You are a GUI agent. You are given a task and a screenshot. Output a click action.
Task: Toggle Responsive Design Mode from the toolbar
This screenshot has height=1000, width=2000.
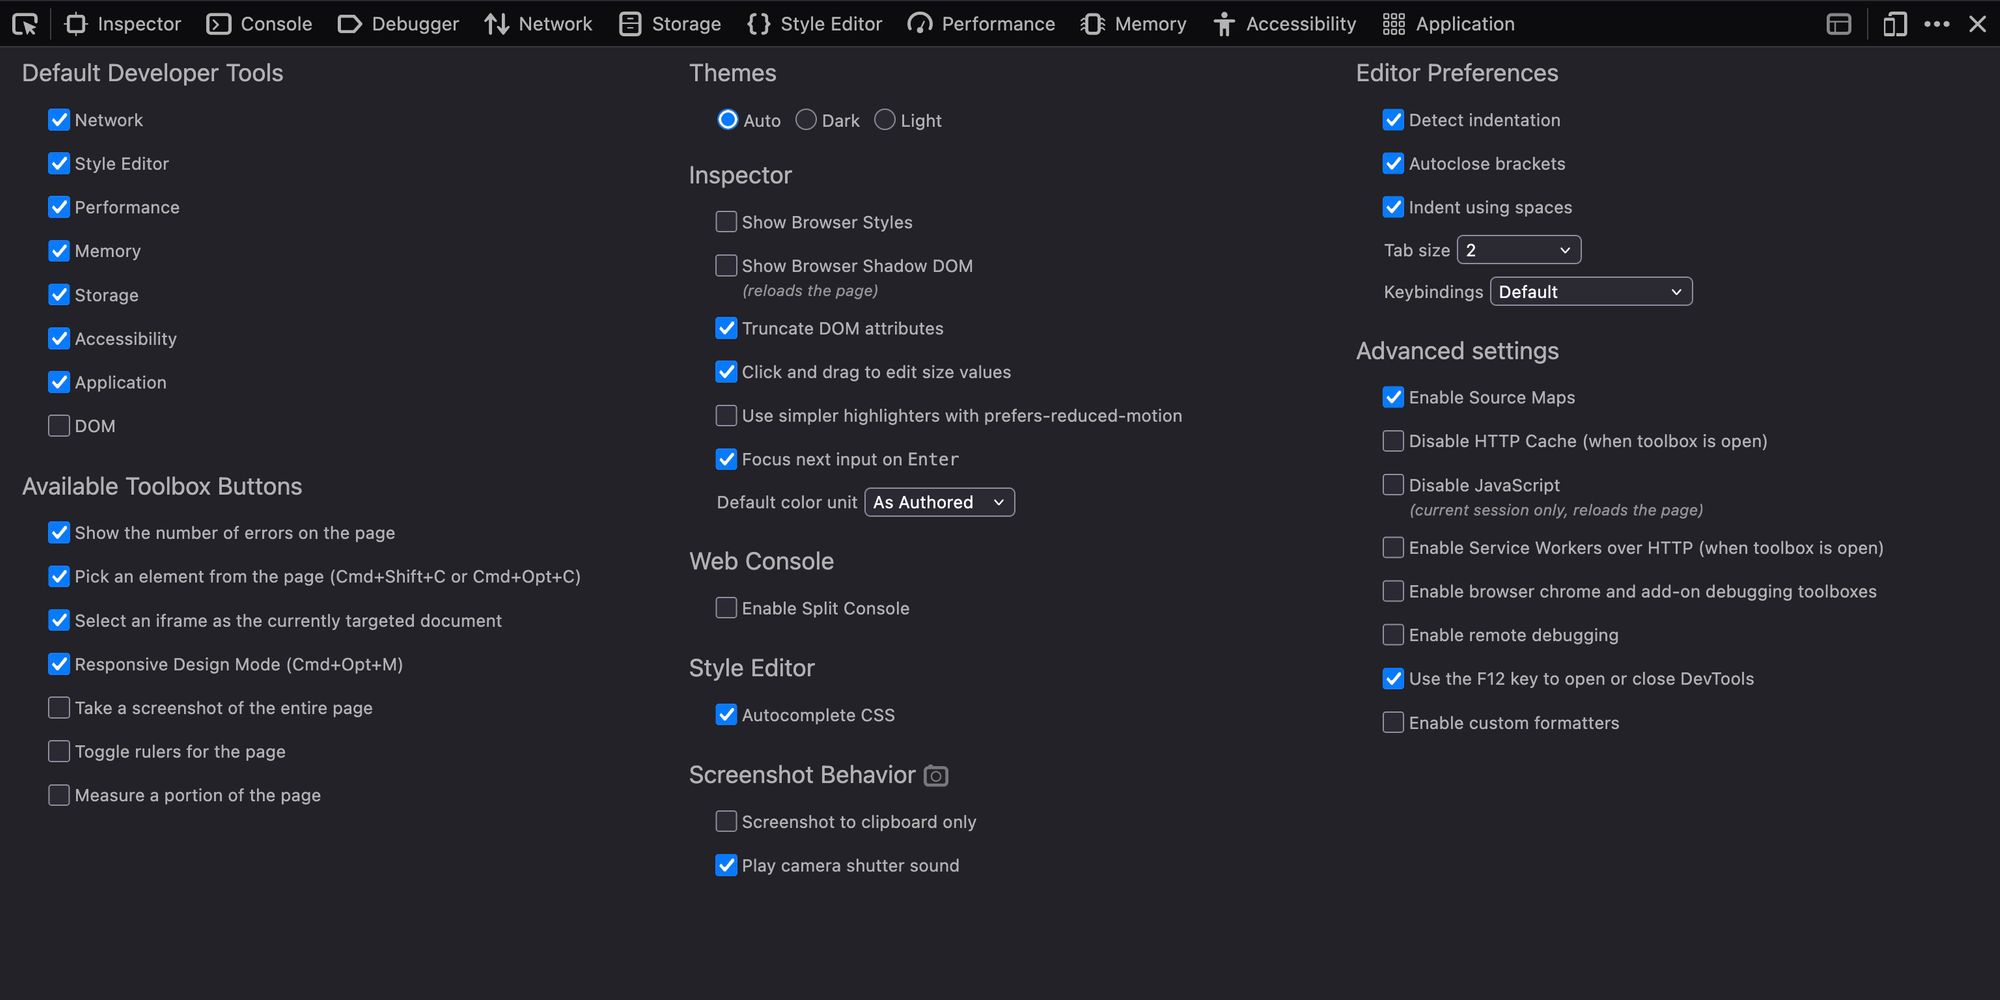pos(1893,23)
